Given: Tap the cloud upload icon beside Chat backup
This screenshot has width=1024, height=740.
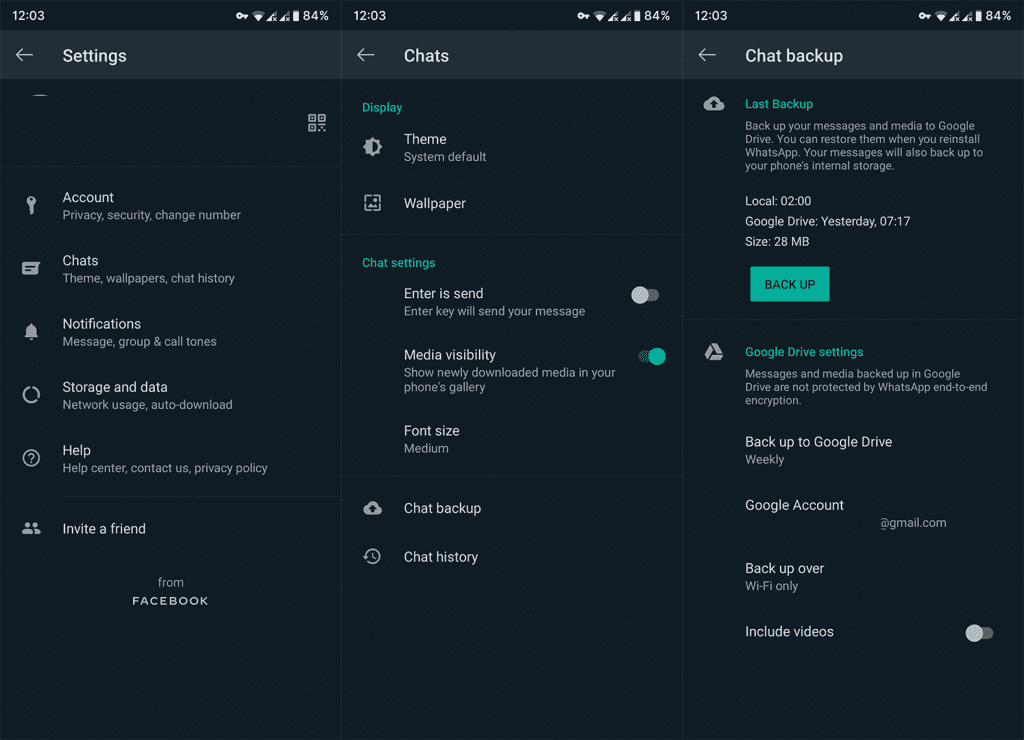Looking at the screenshot, I should pyautogui.click(x=372, y=507).
